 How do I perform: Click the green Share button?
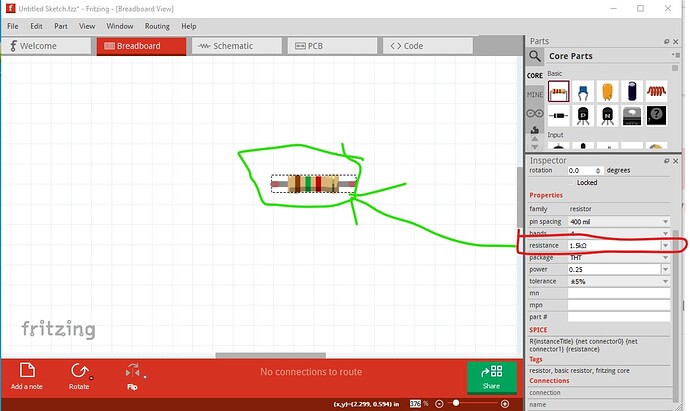point(492,377)
